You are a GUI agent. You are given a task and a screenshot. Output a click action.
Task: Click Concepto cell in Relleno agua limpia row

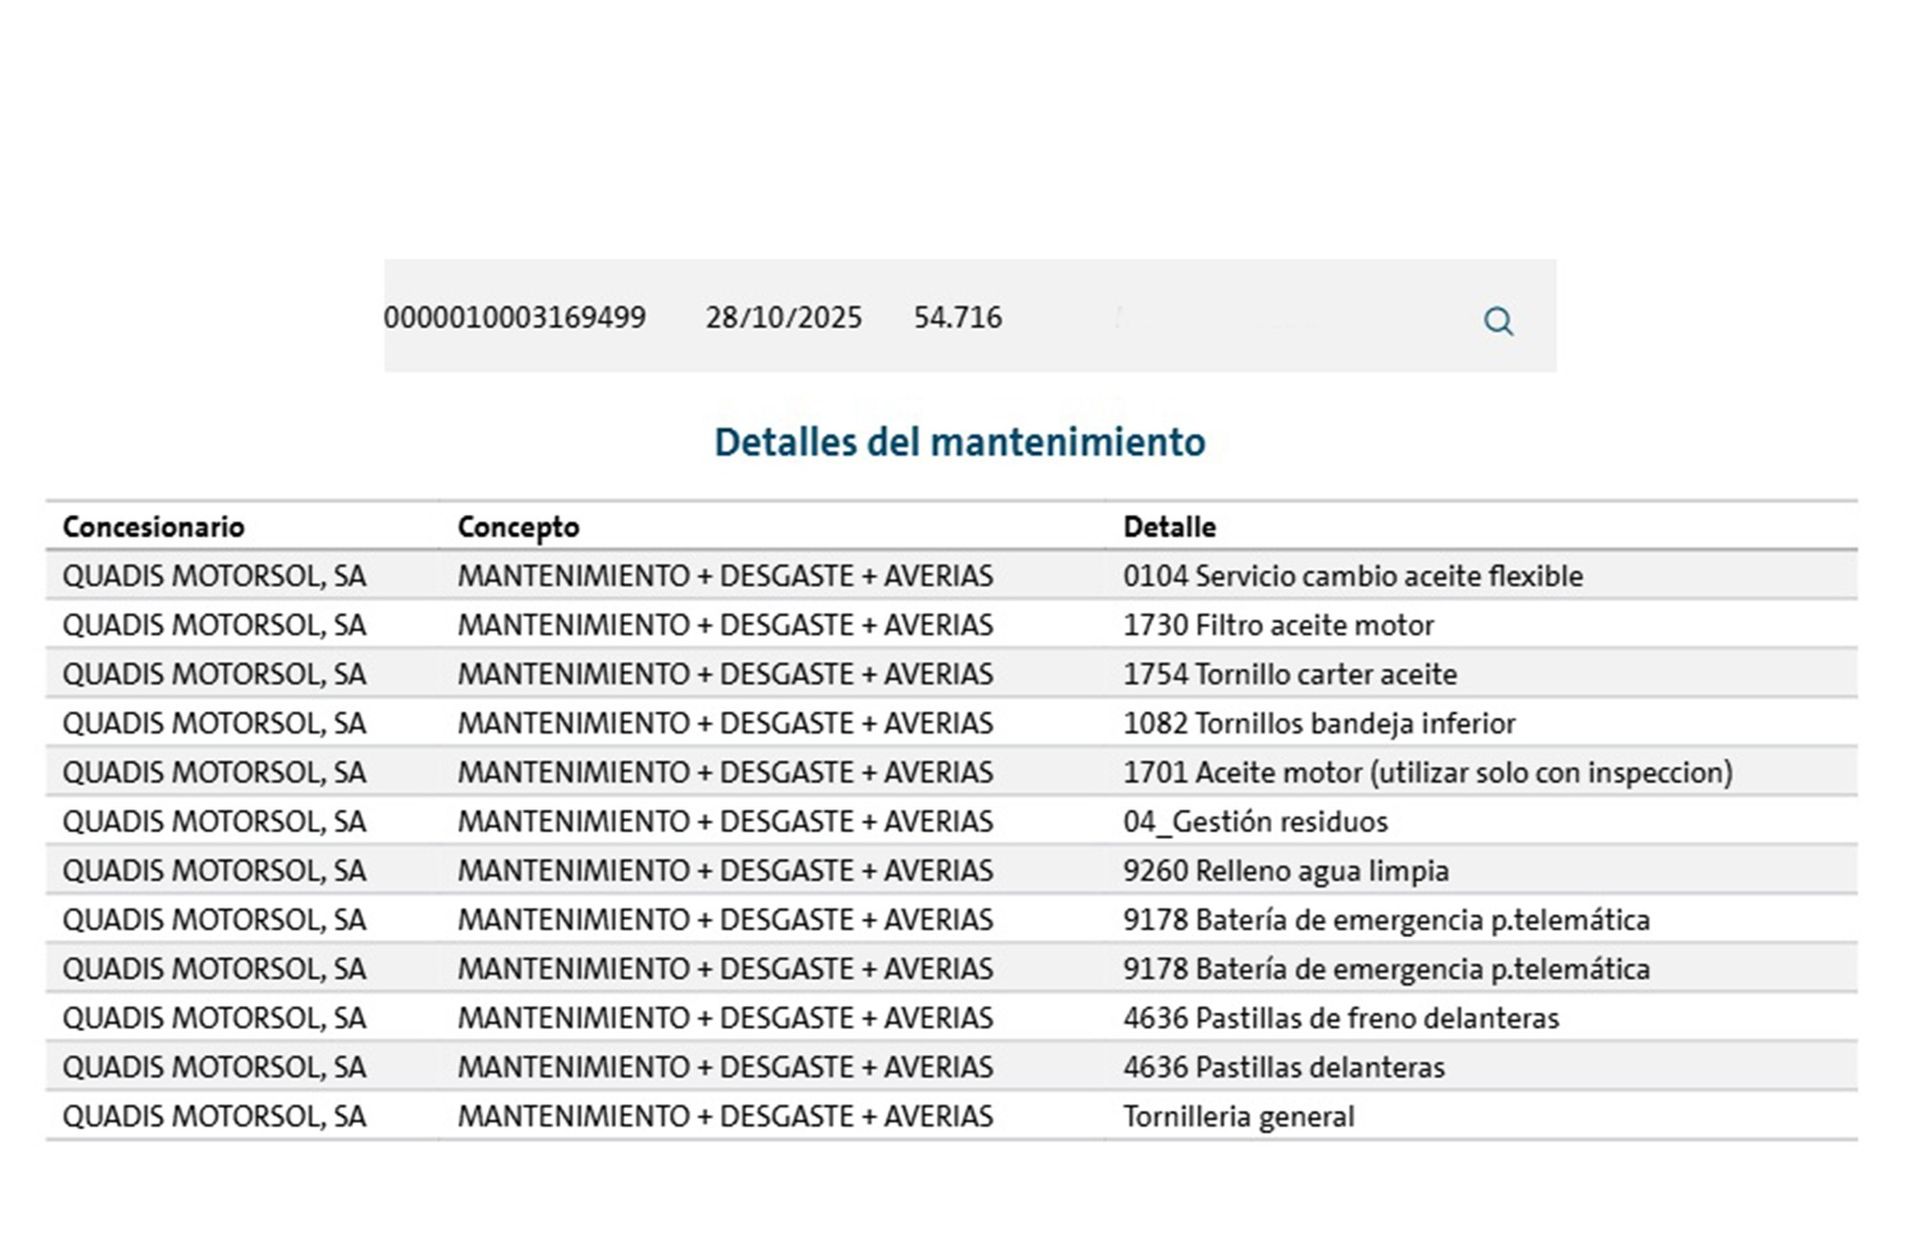(x=725, y=871)
